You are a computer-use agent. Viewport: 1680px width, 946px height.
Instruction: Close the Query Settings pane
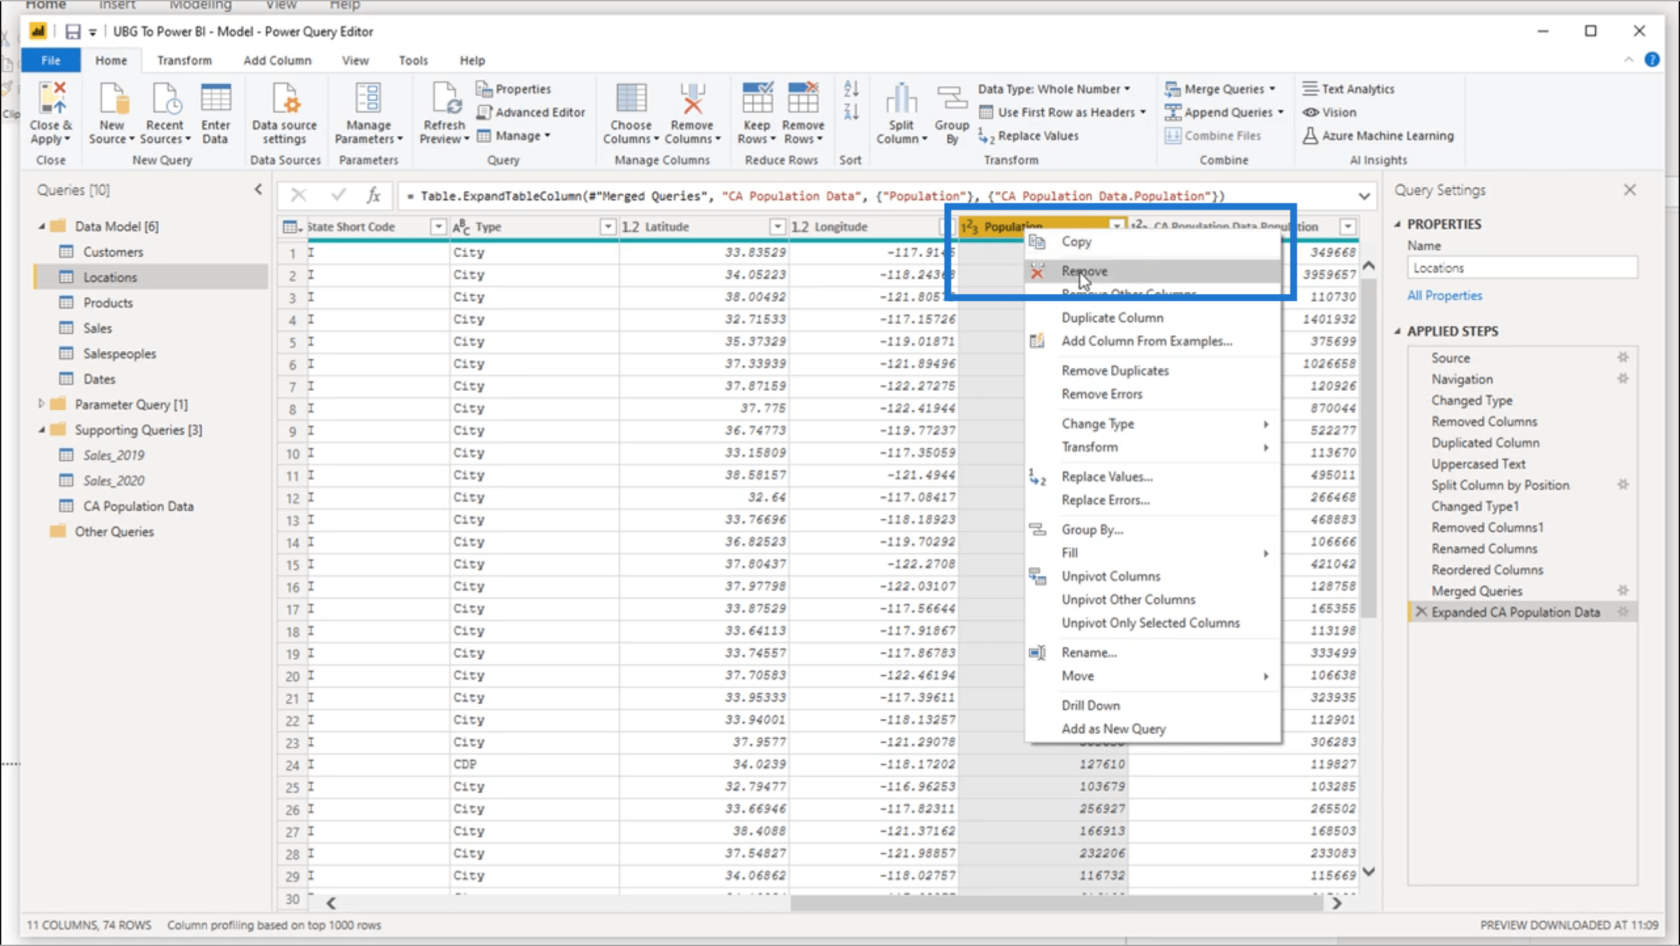click(1630, 189)
